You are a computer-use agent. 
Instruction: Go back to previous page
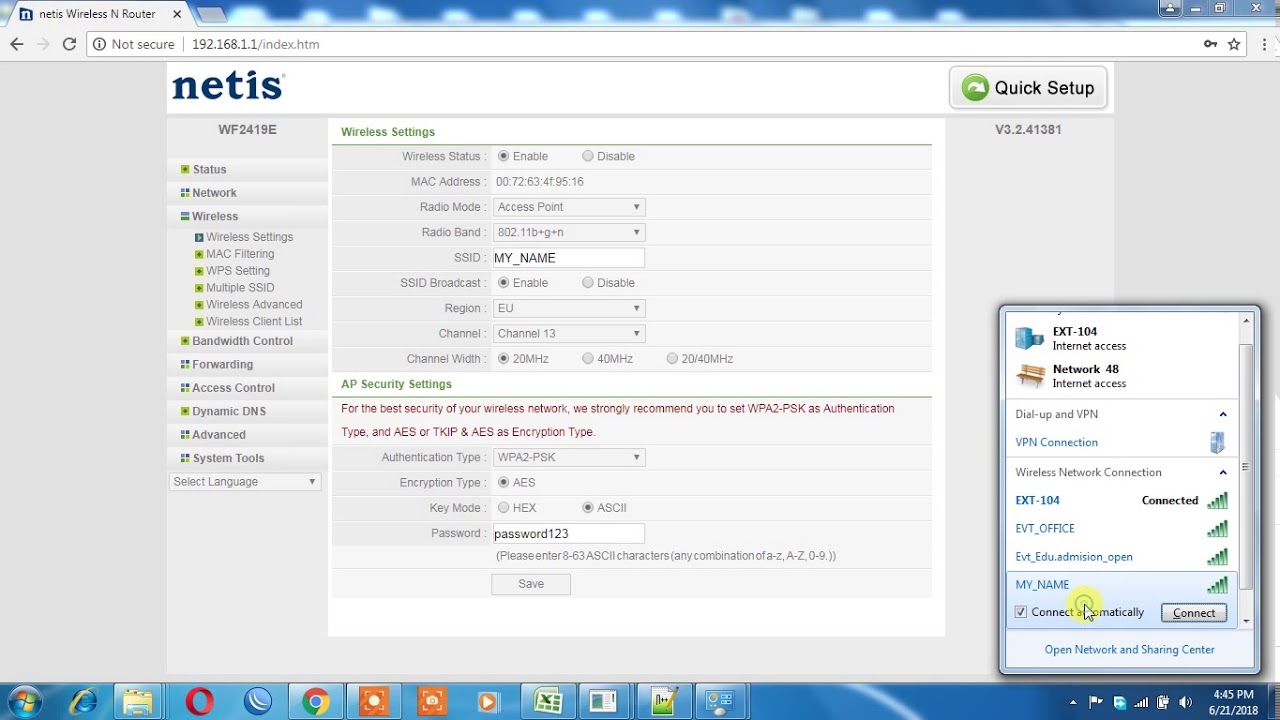(16, 44)
